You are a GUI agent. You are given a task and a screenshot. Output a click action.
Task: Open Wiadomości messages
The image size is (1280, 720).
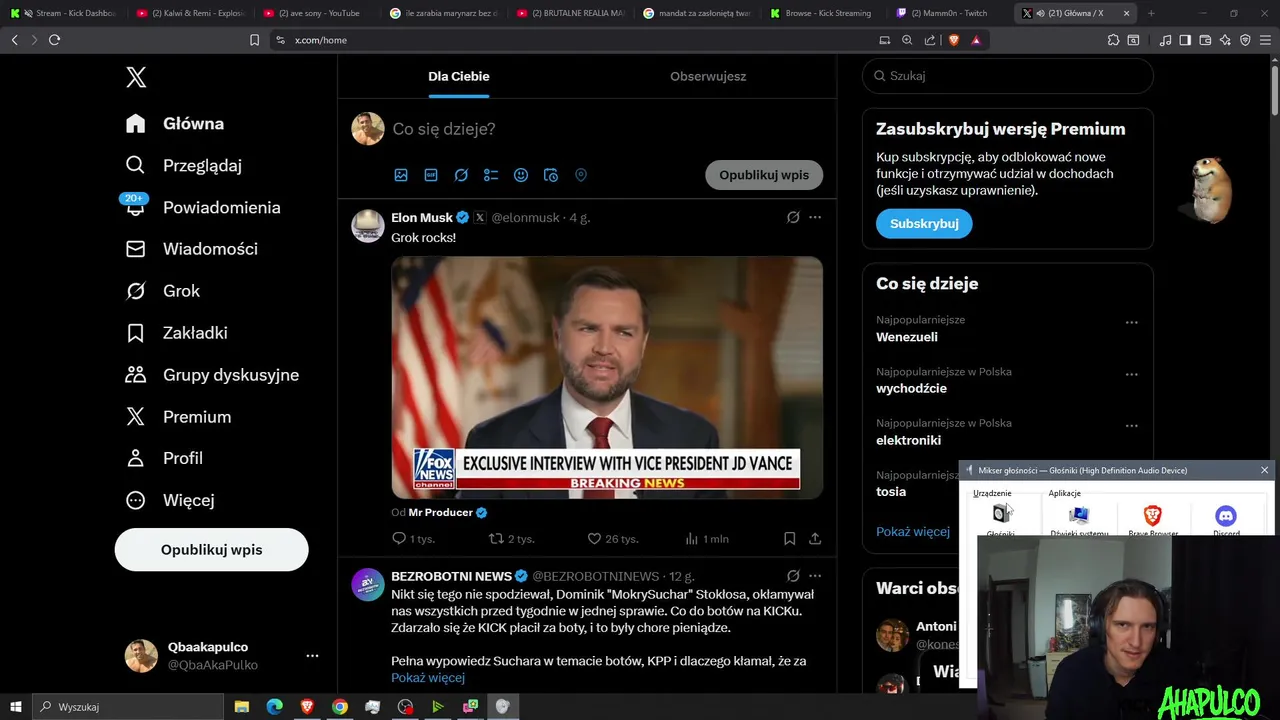192,249
